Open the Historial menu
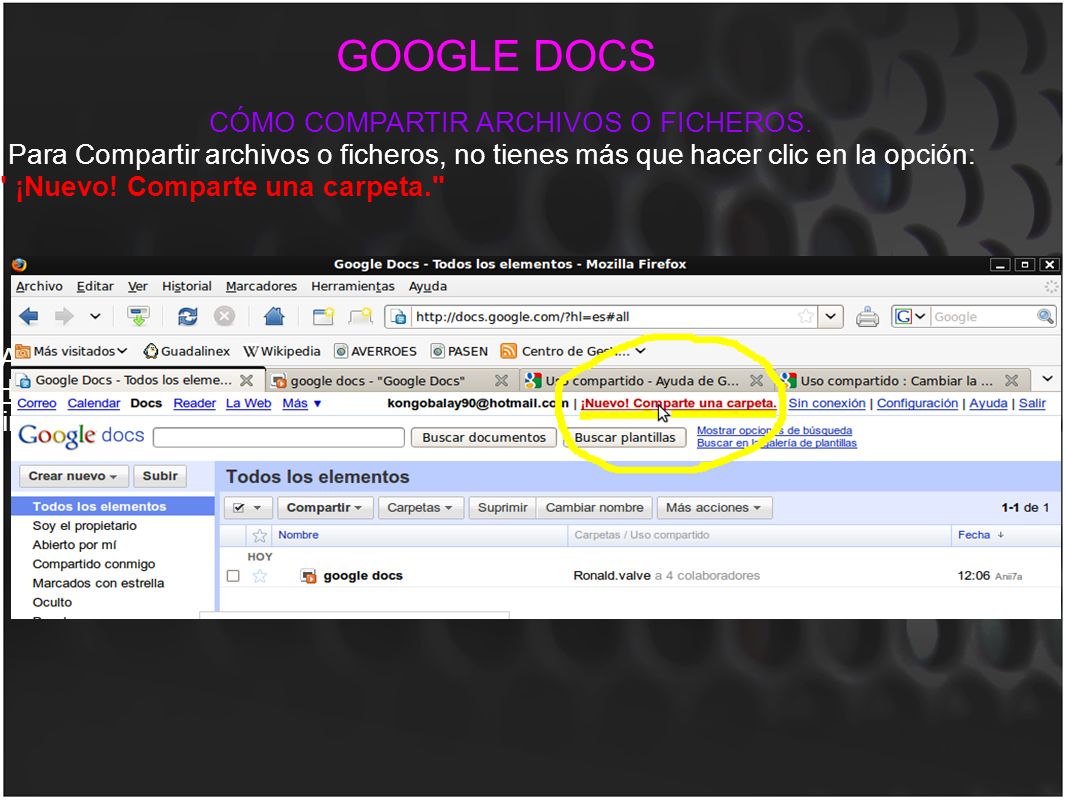Viewport: 1066px width, 800px height. point(186,286)
